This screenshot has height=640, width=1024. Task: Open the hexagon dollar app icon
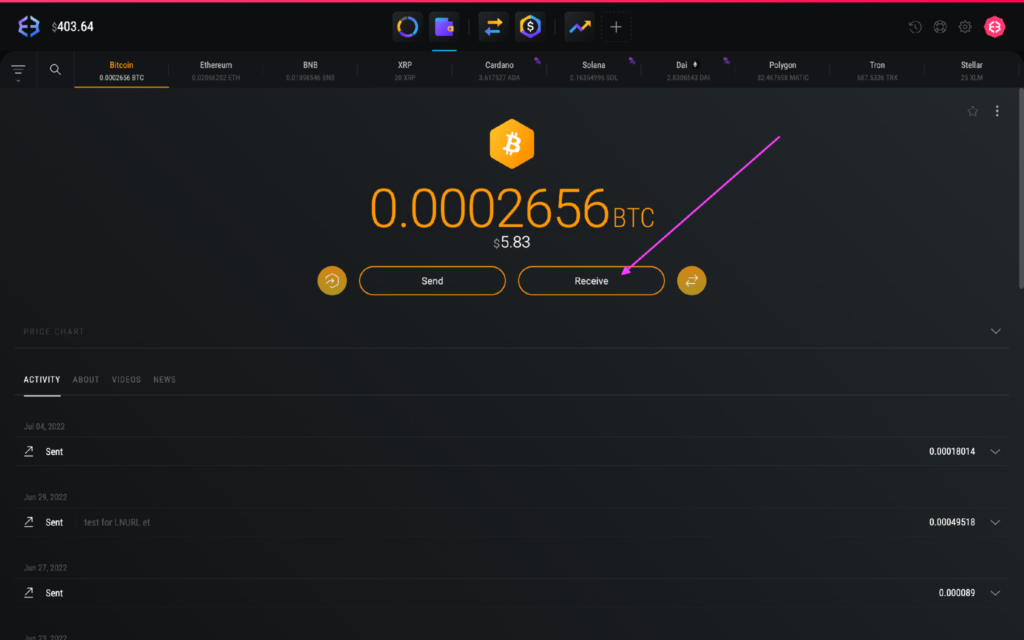tap(530, 27)
